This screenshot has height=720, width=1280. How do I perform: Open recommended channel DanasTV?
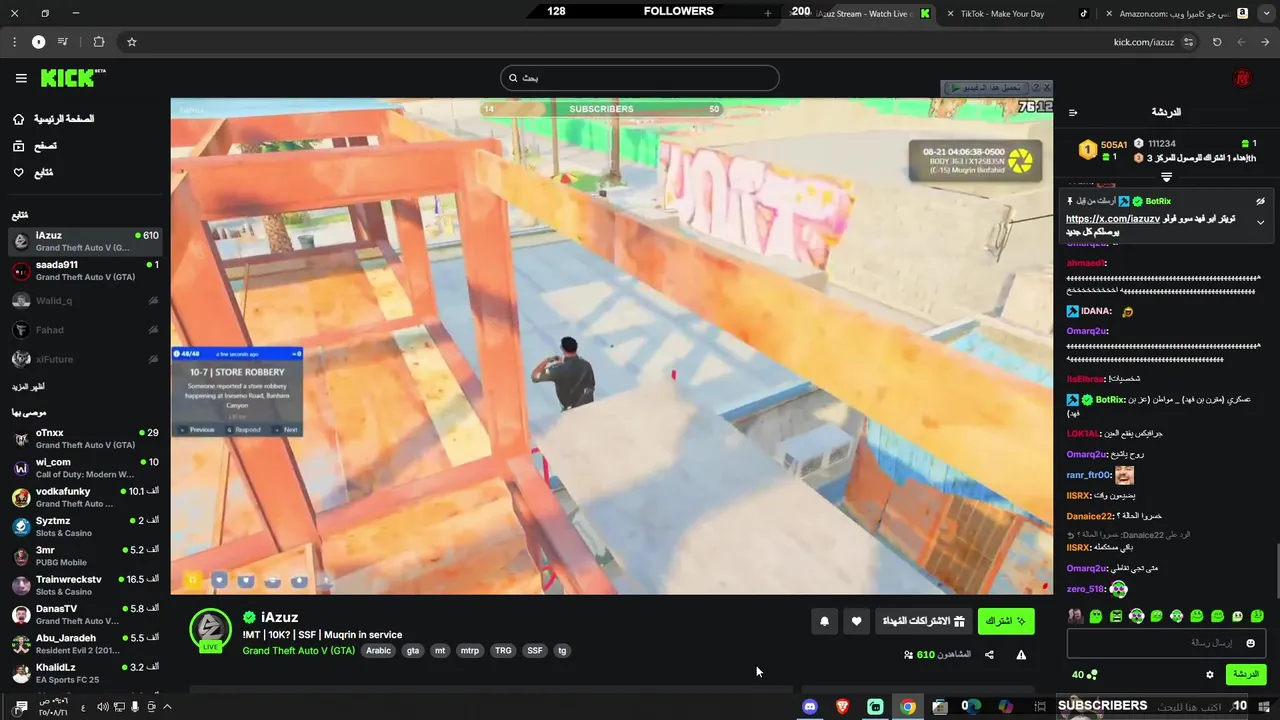click(x=85, y=614)
